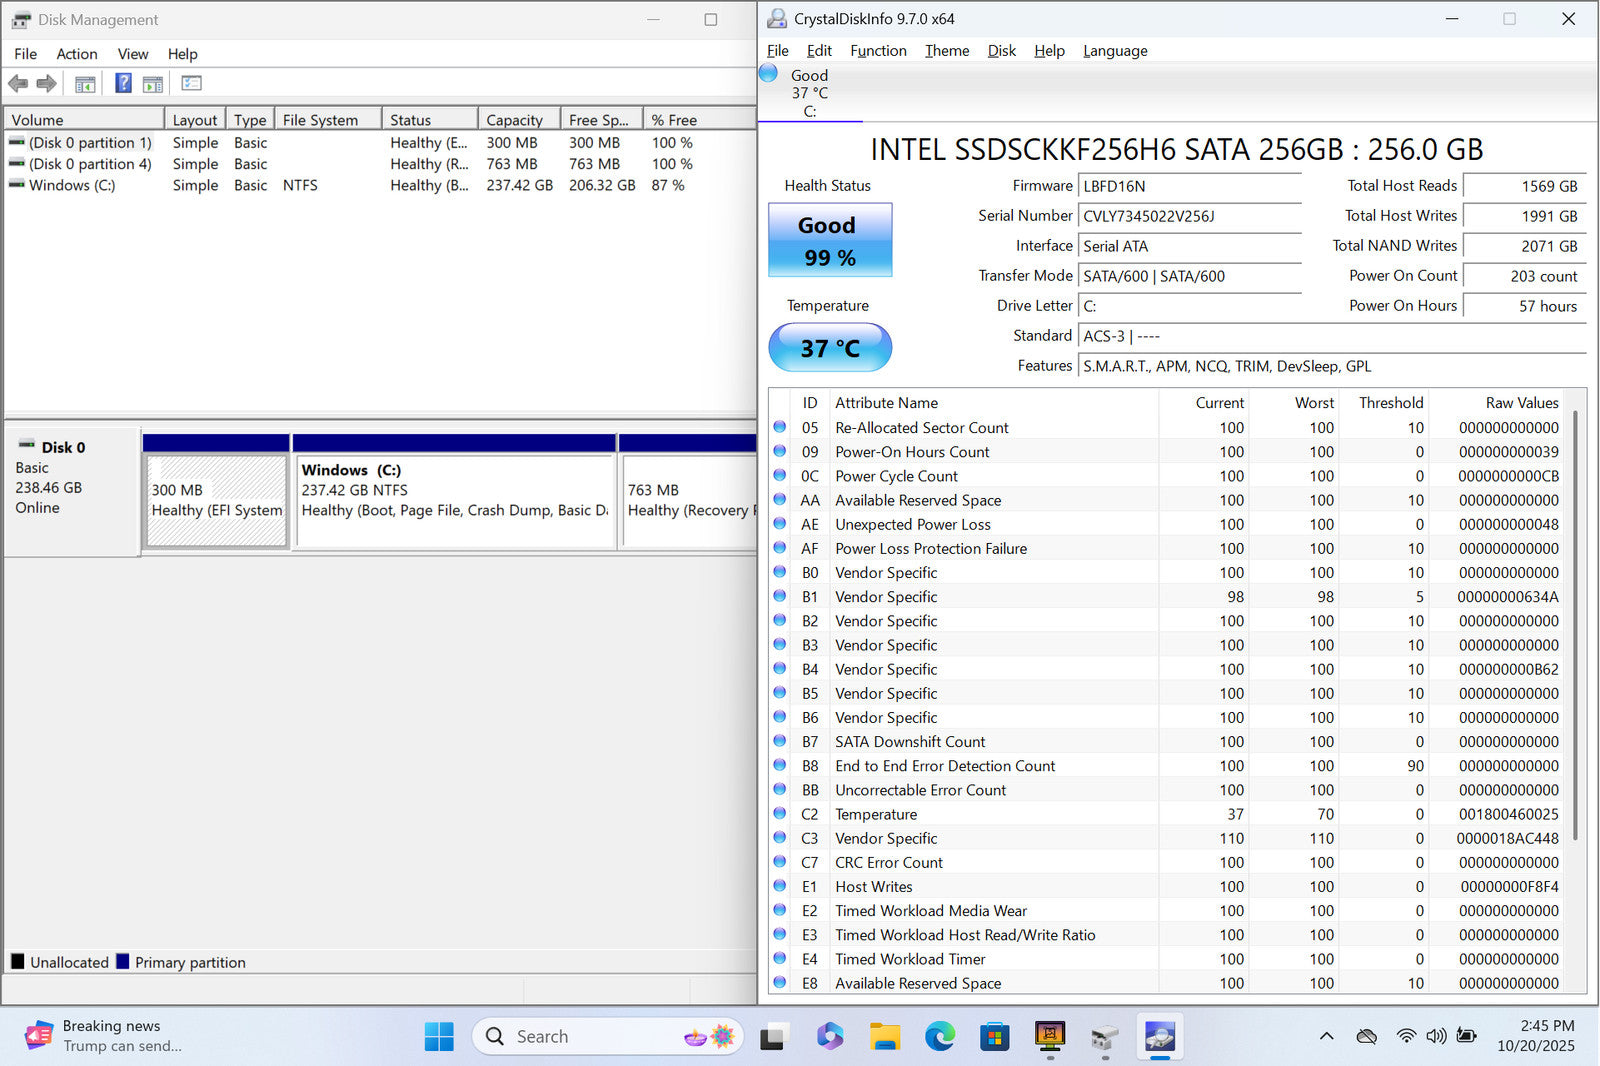Click the Good 99 % health status button
The width and height of the screenshot is (1600, 1066).
point(829,241)
